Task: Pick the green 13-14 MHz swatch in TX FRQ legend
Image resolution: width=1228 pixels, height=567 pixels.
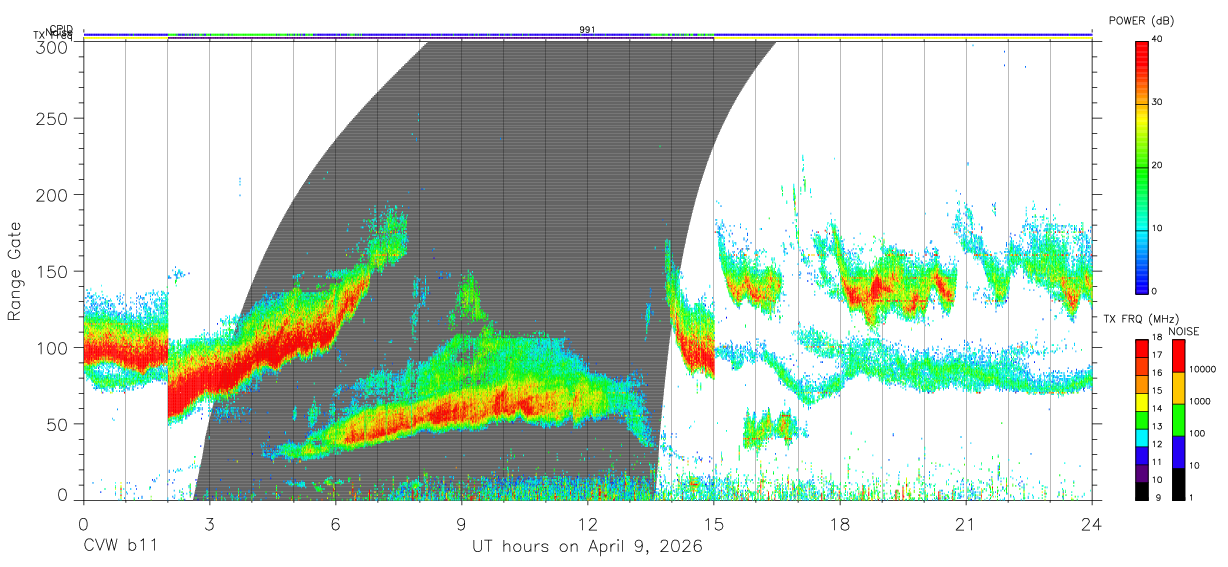Action: click(1141, 418)
